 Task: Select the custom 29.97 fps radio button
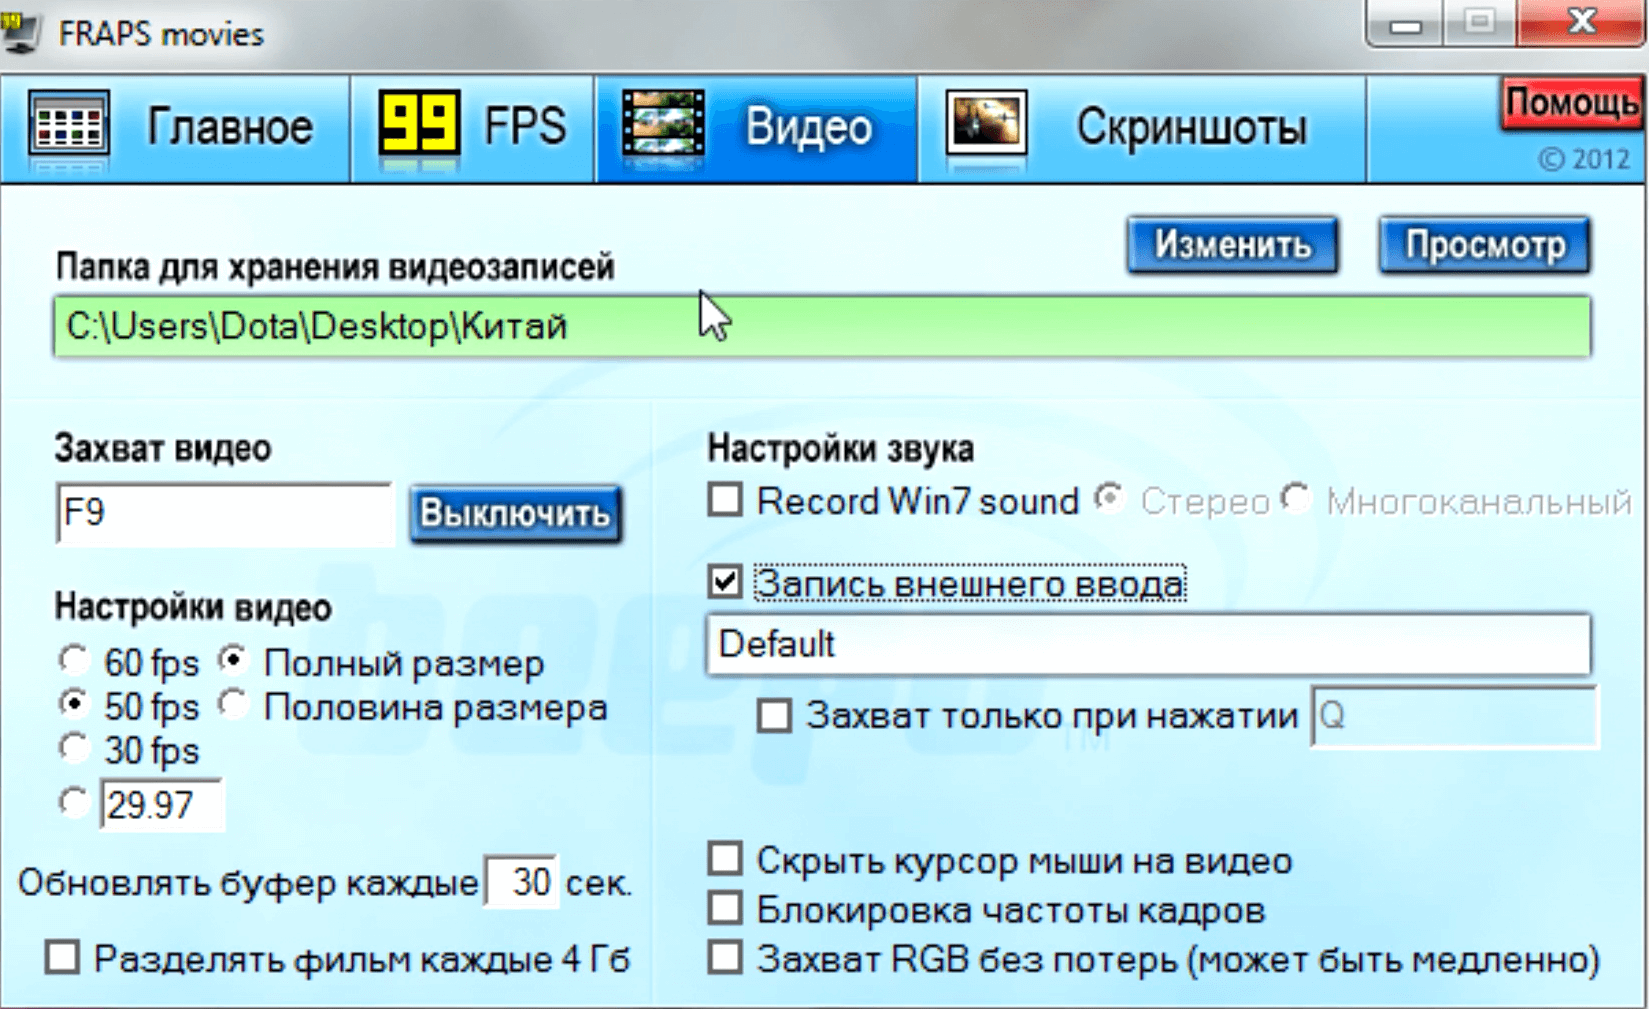73,802
